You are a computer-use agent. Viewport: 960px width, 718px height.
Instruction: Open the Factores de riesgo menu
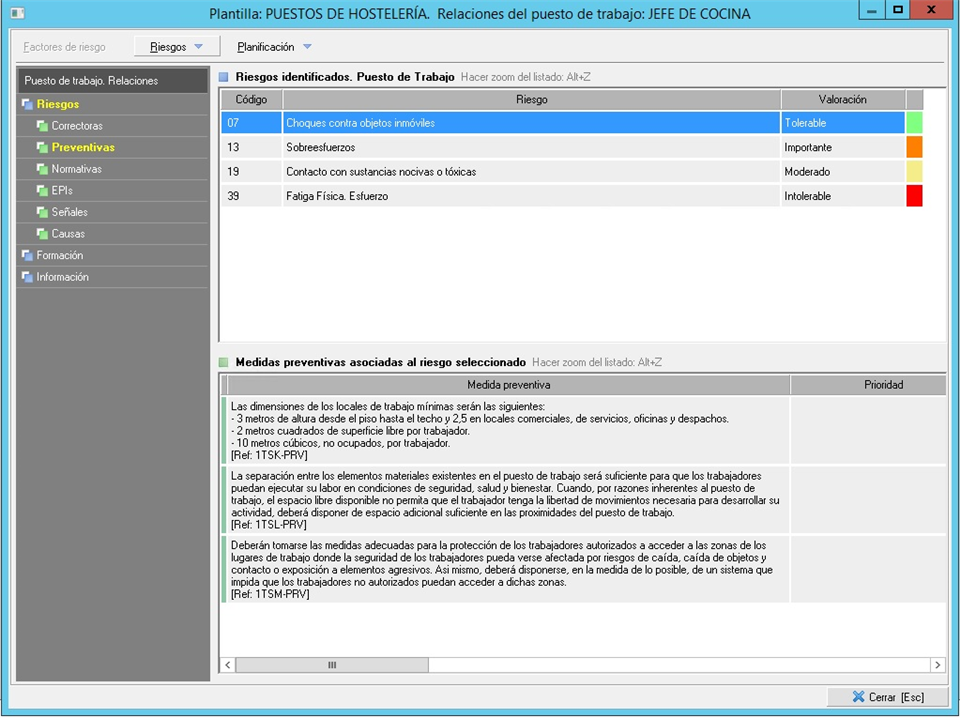point(64,47)
